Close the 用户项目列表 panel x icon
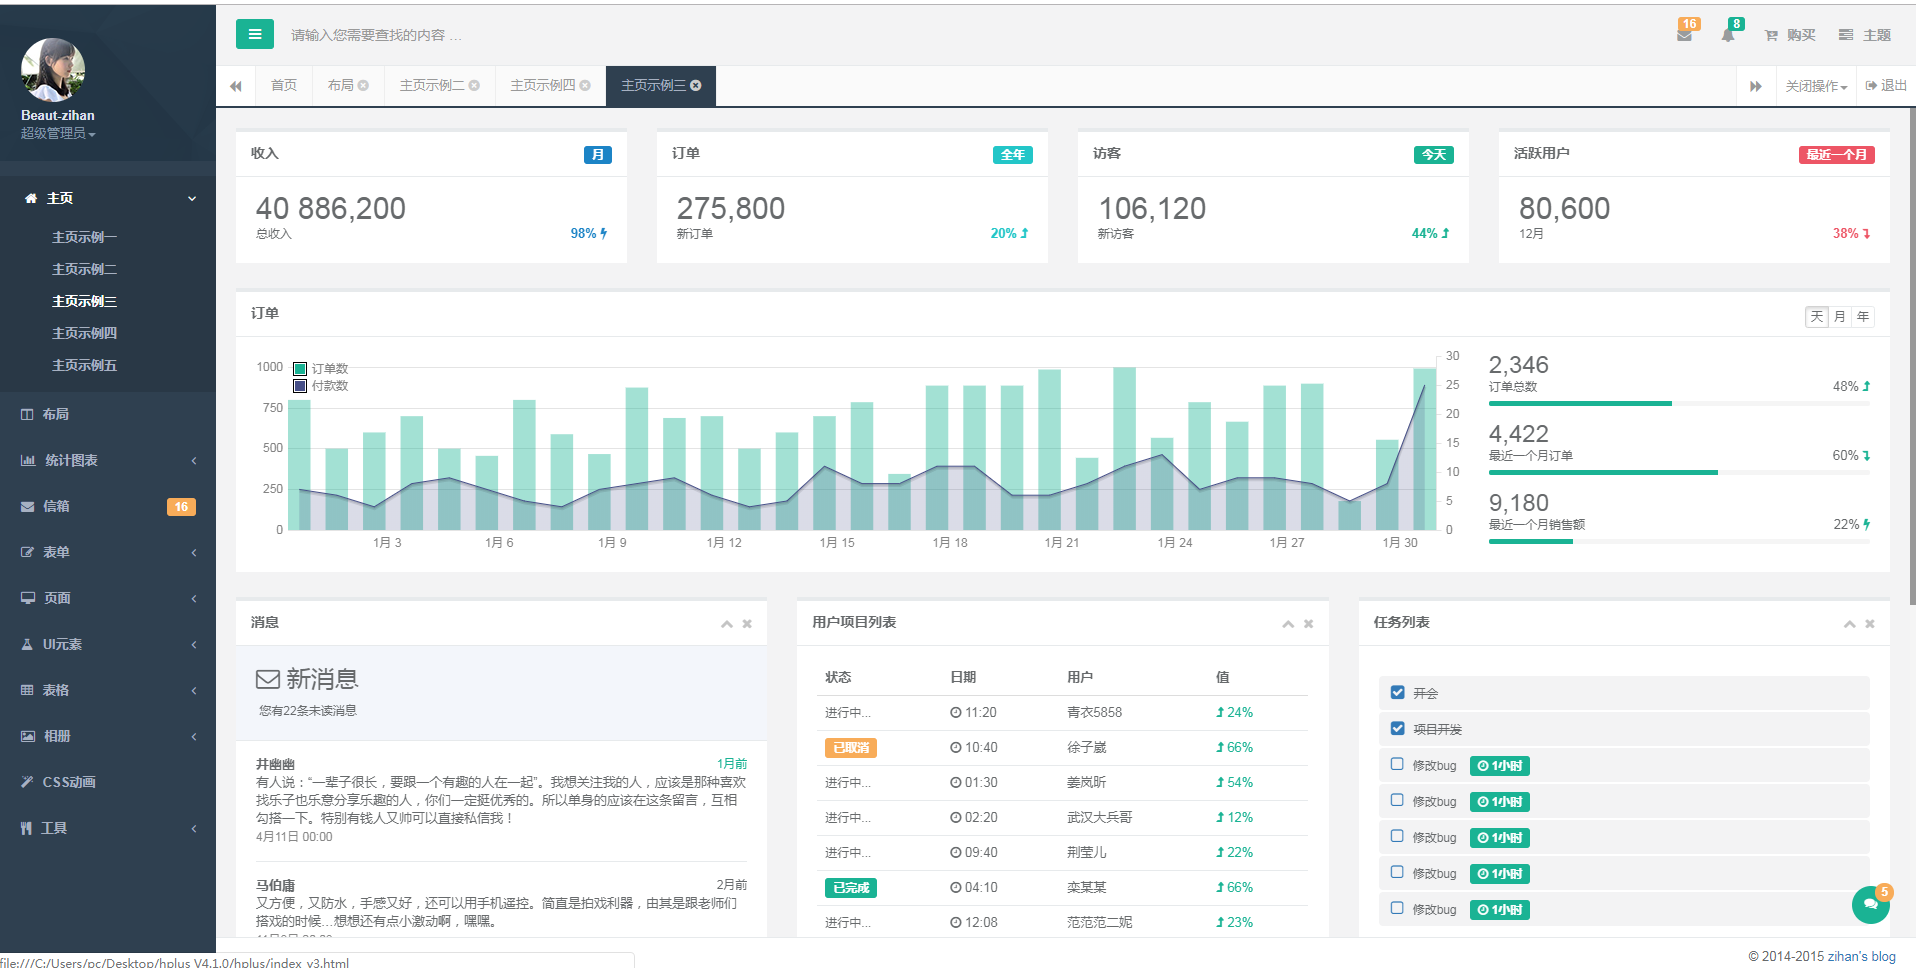The width and height of the screenshot is (1916, 968). tap(1308, 624)
